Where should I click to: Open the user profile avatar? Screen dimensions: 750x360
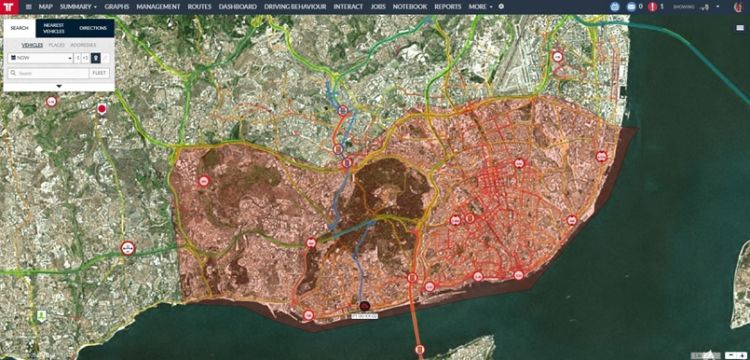coord(737,7)
